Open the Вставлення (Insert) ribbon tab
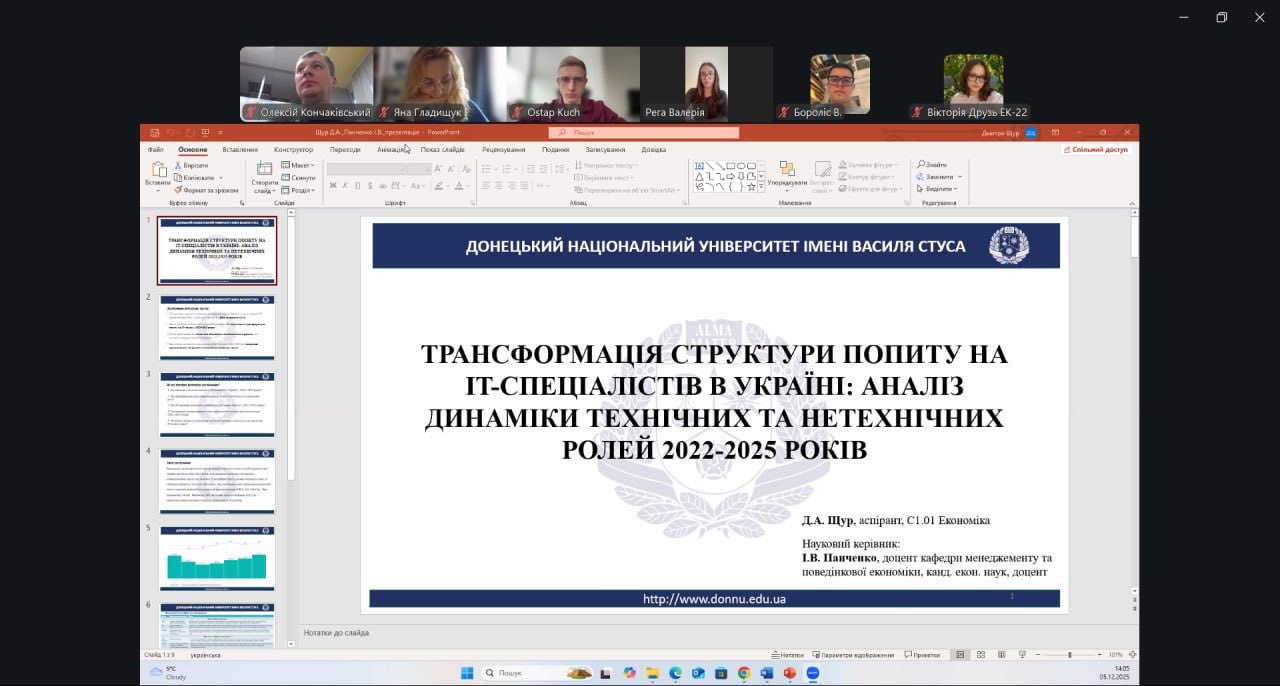Viewport: 1280px width, 686px height. 240,150
